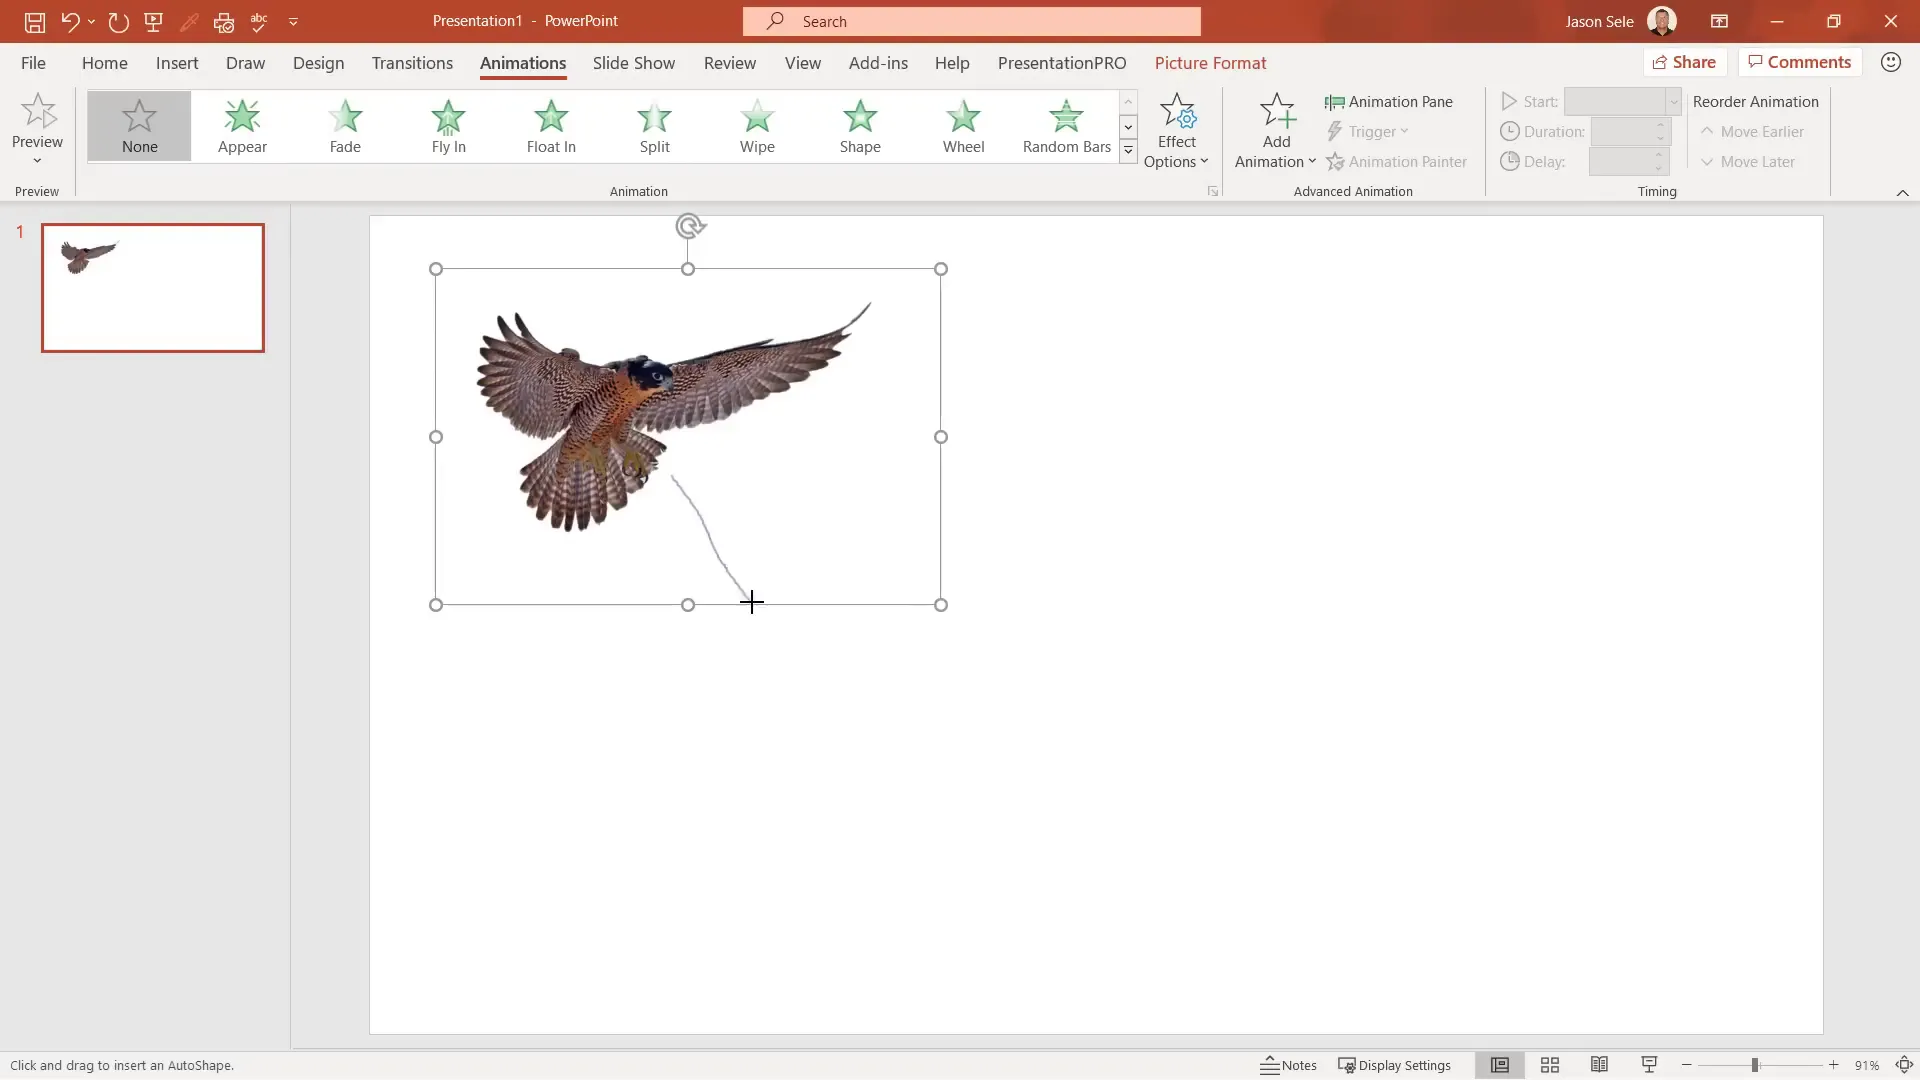Switch to Reading View
Screen dimensions: 1920x1080
(x=1599, y=1065)
